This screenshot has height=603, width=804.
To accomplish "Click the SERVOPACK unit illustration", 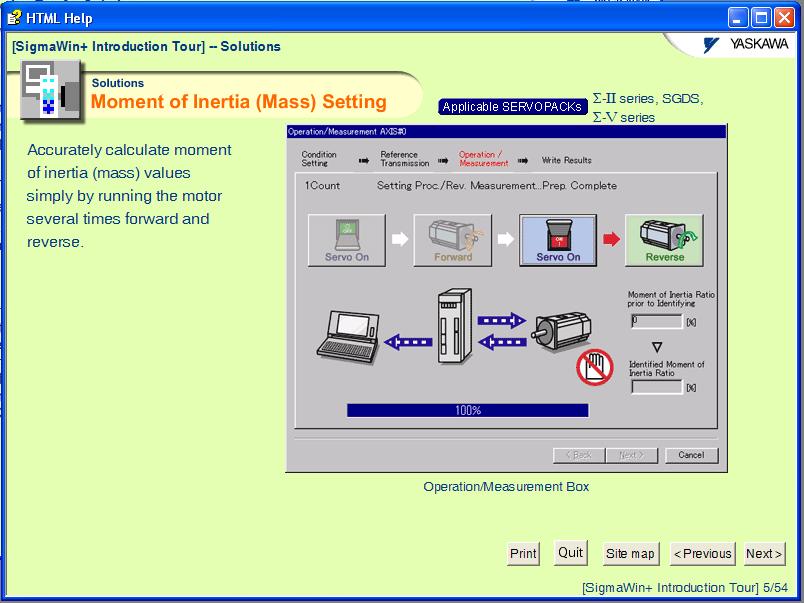I will coord(454,326).
